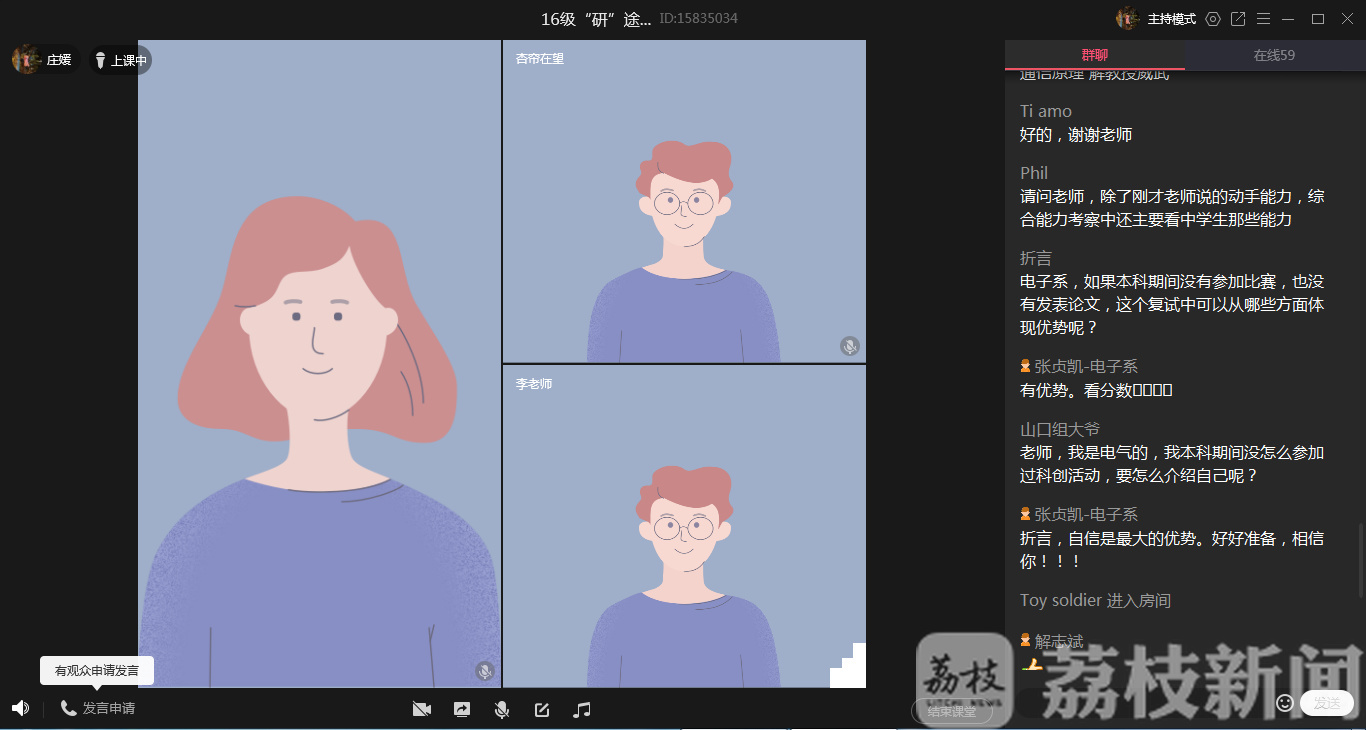1366x730 pixels.
Task: Click the message 有优势。看分数
Action: click(1096, 390)
